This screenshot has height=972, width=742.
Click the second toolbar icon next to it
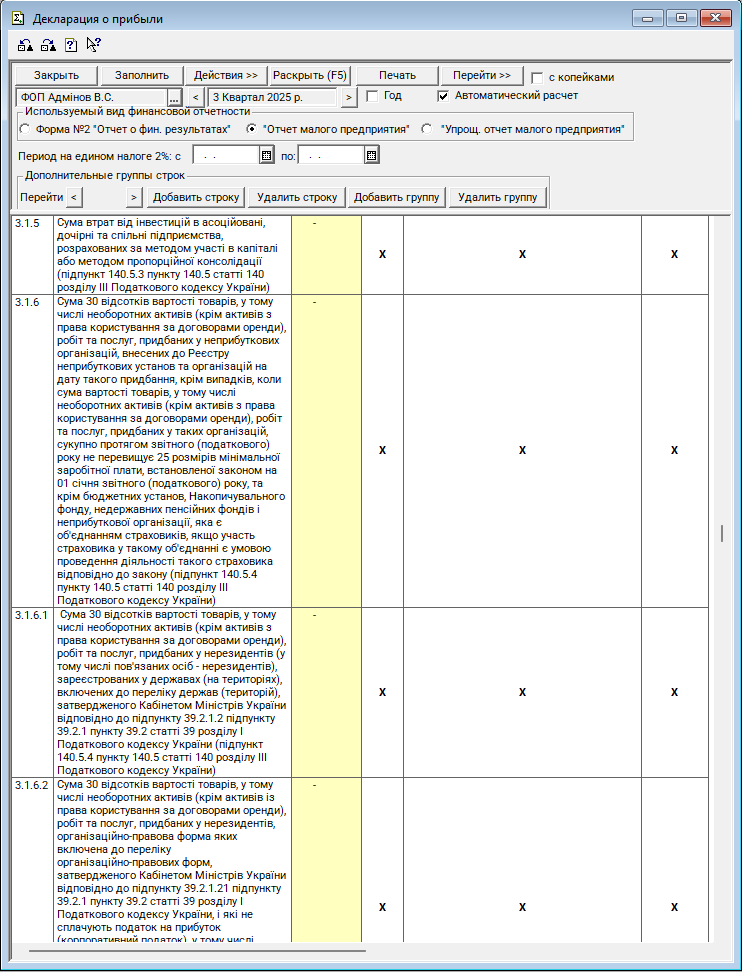click(x=47, y=44)
